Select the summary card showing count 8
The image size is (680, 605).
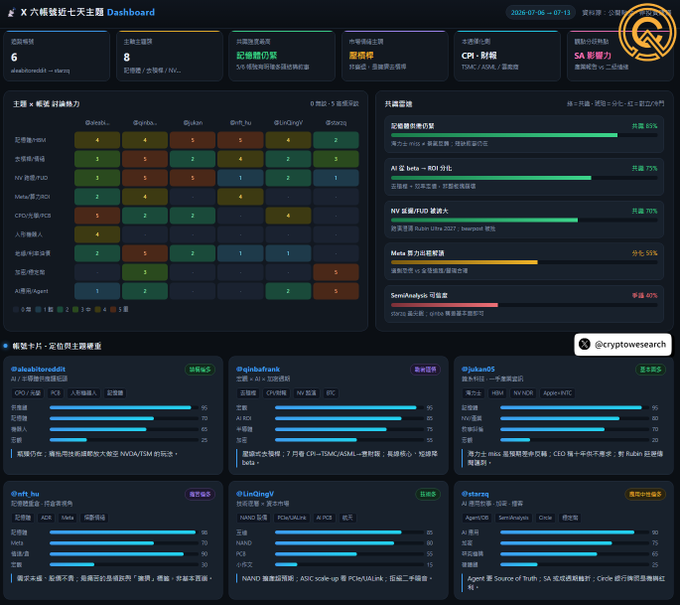[x=170, y=56]
